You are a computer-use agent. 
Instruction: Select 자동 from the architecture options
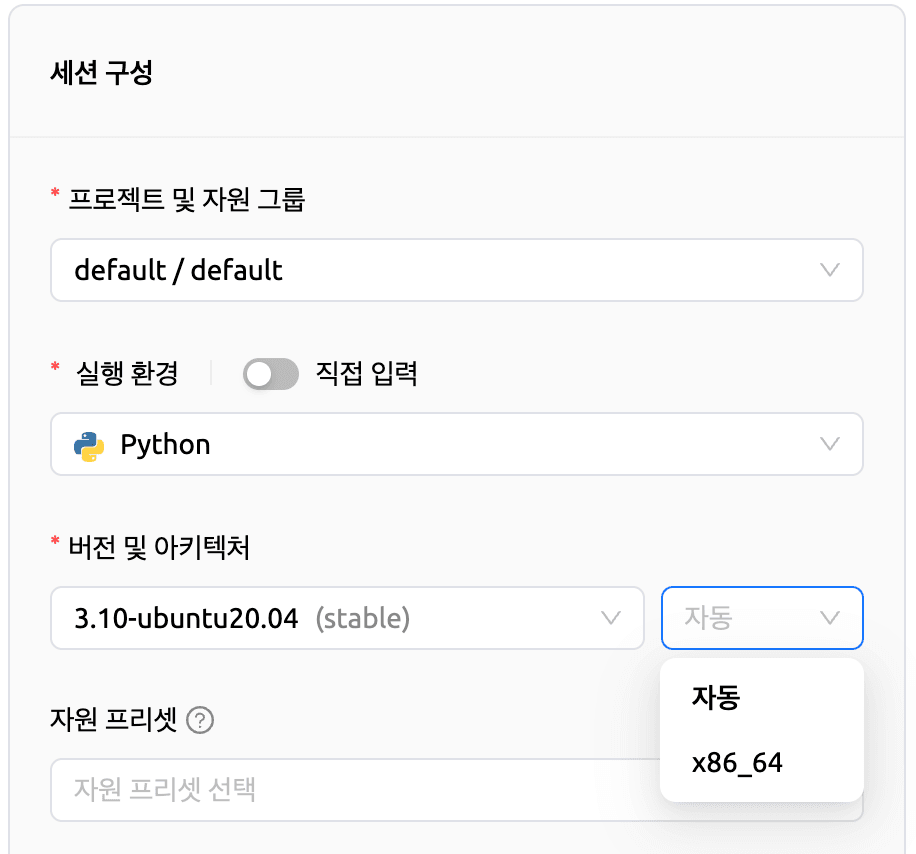point(712,698)
